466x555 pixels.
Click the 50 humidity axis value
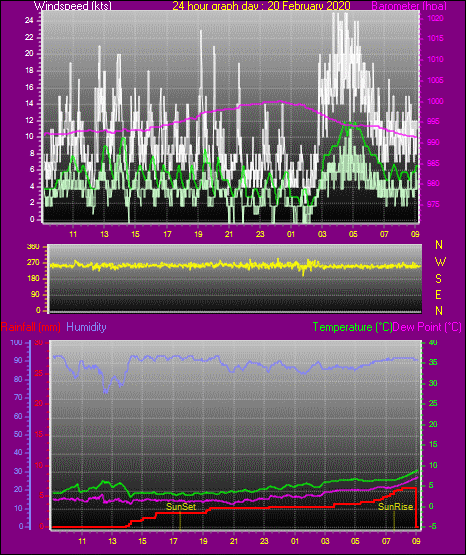coord(18,434)
